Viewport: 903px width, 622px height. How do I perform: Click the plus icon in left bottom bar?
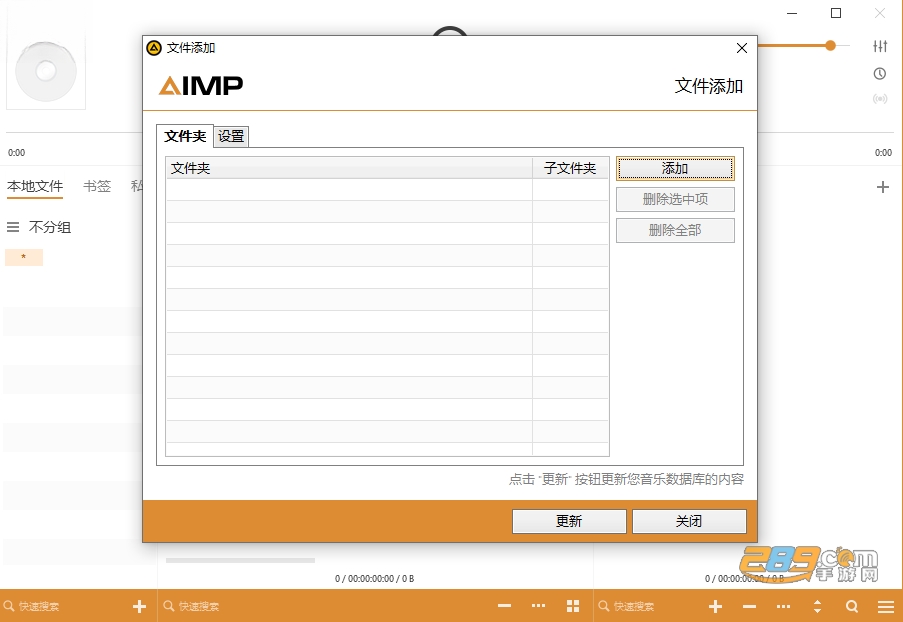click(139, 606)
